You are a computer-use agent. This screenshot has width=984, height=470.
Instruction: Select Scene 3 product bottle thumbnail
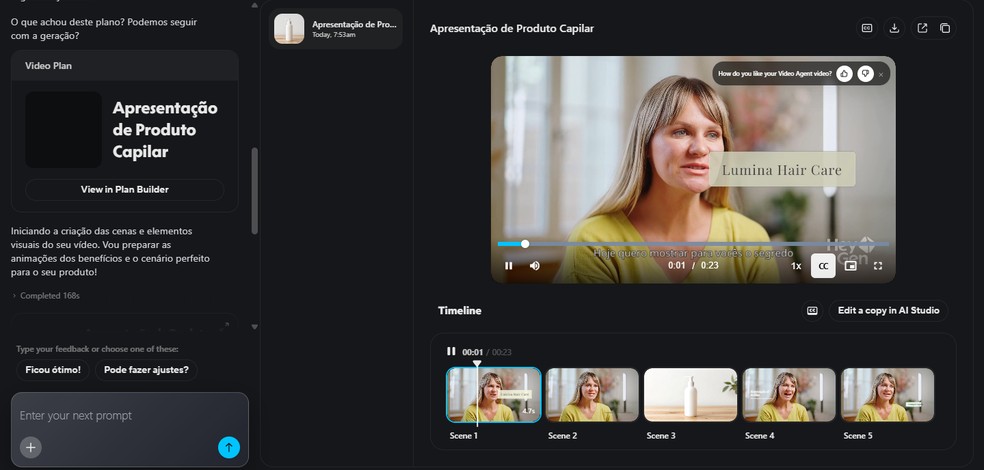690,394
